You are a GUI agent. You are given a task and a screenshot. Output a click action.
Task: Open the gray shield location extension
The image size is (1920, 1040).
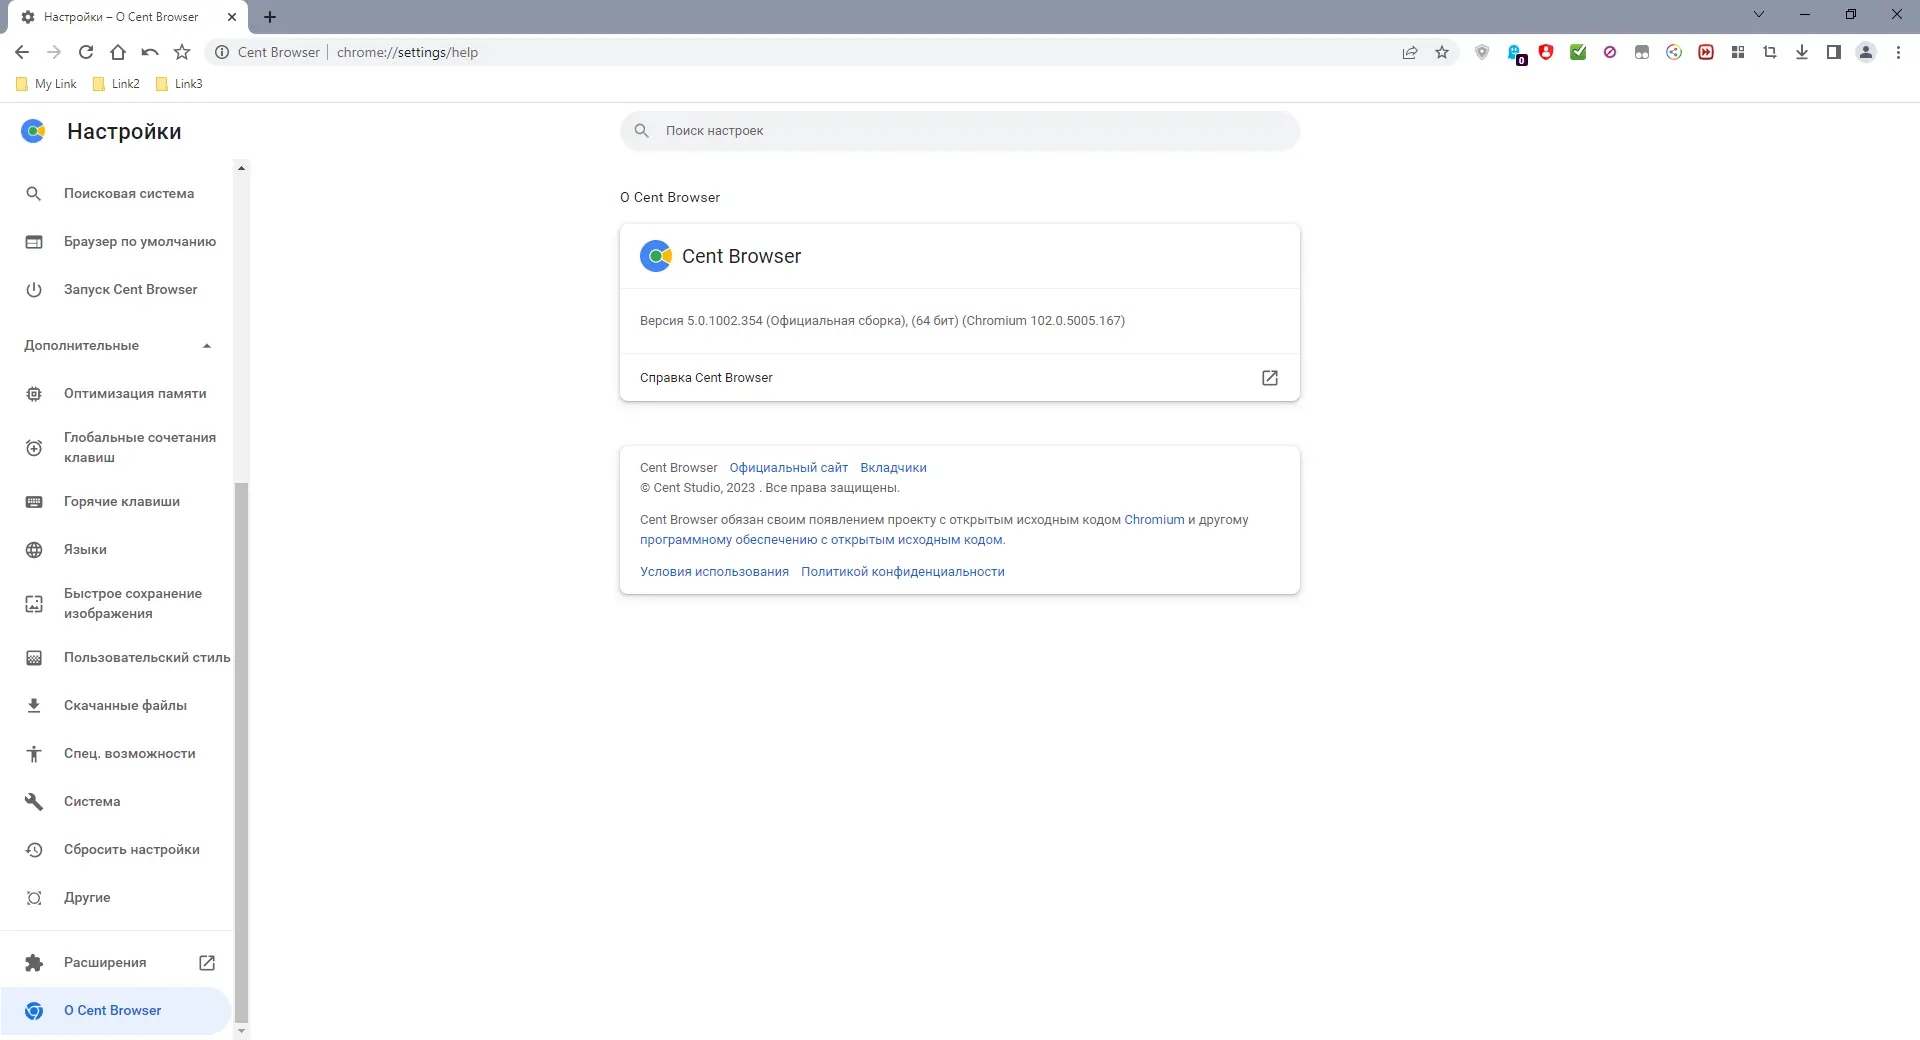coord(1482,52)
